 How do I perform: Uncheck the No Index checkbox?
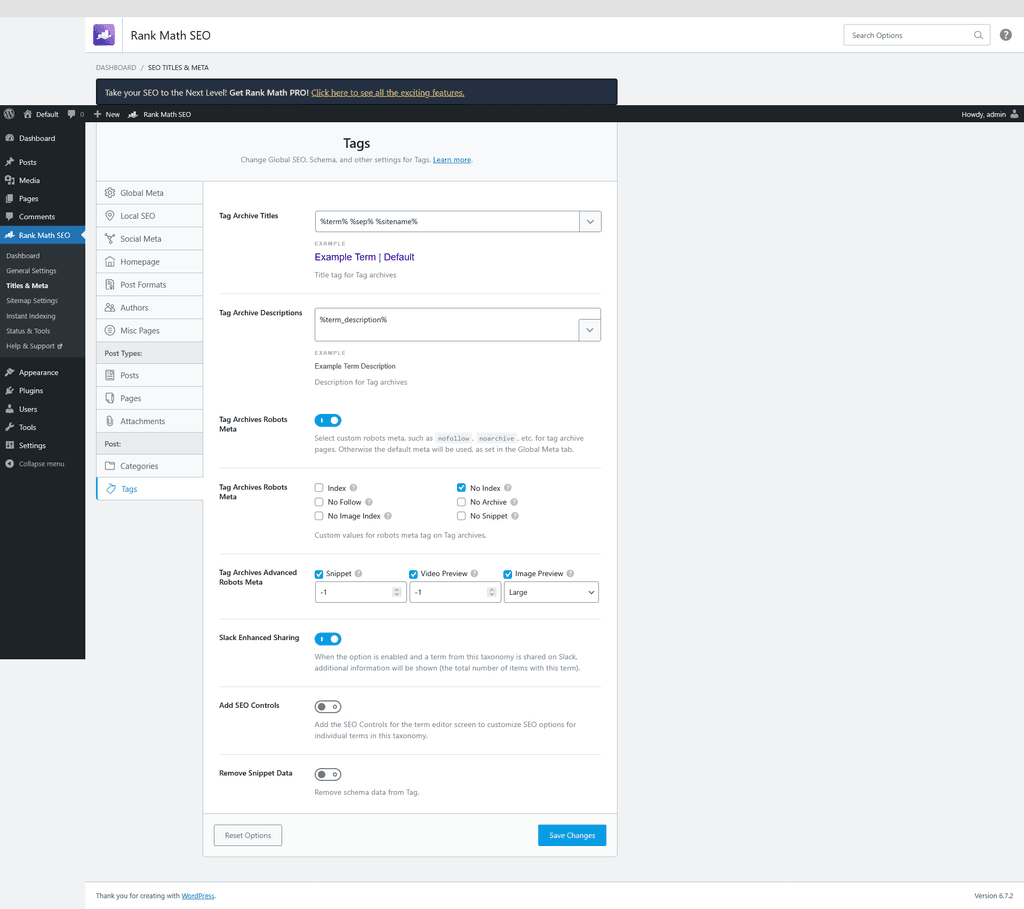461,487
